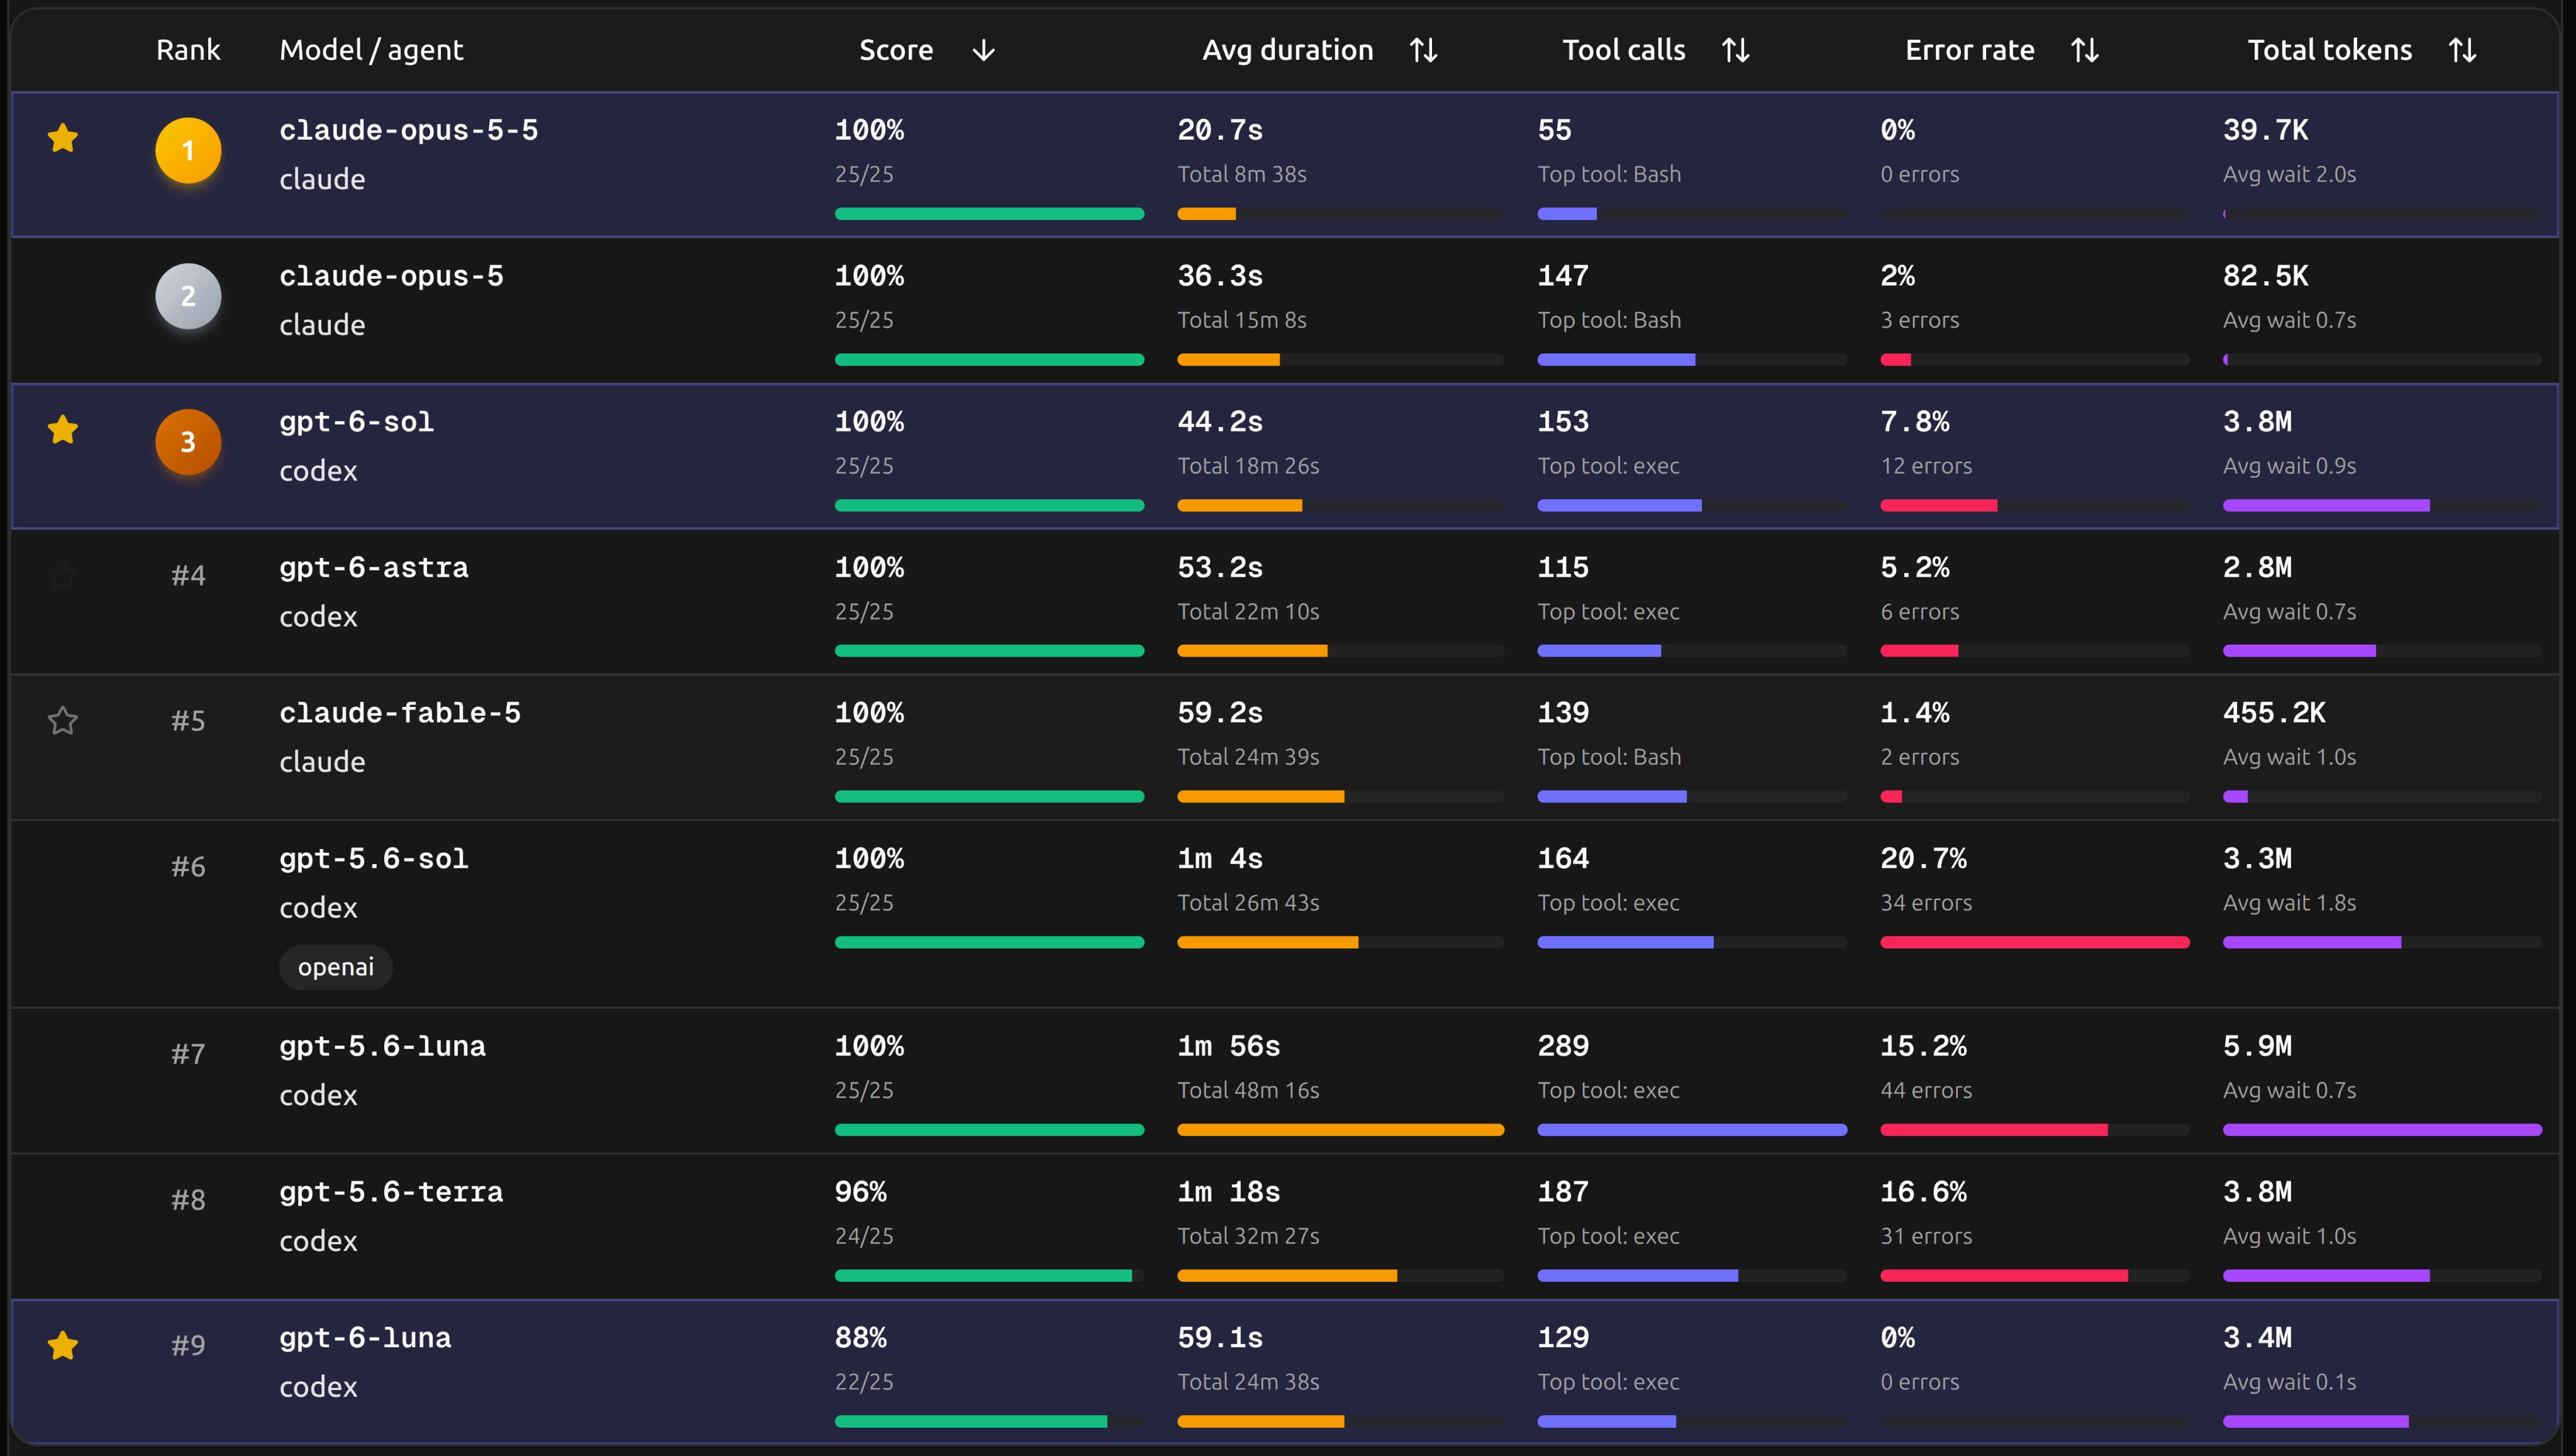Click the 20.7% error rate value
This screenshot has width=2576, height=1456.
click(1923, 859)
